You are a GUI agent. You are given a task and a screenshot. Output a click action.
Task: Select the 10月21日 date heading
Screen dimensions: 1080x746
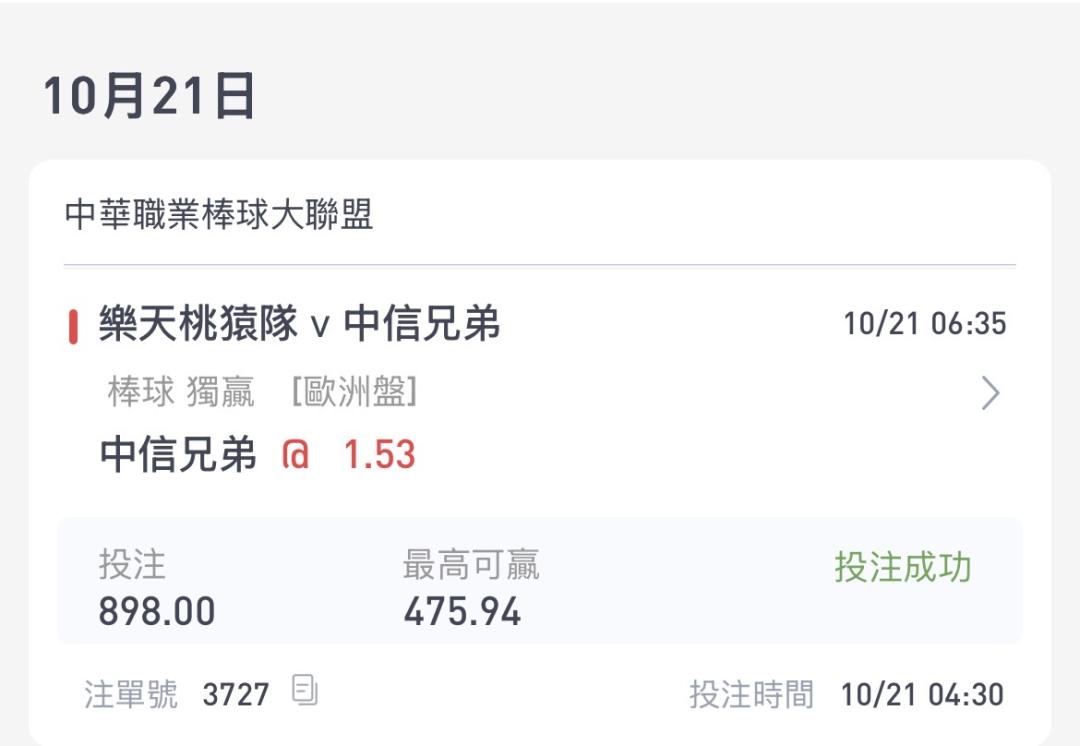[x=150, y=97]
